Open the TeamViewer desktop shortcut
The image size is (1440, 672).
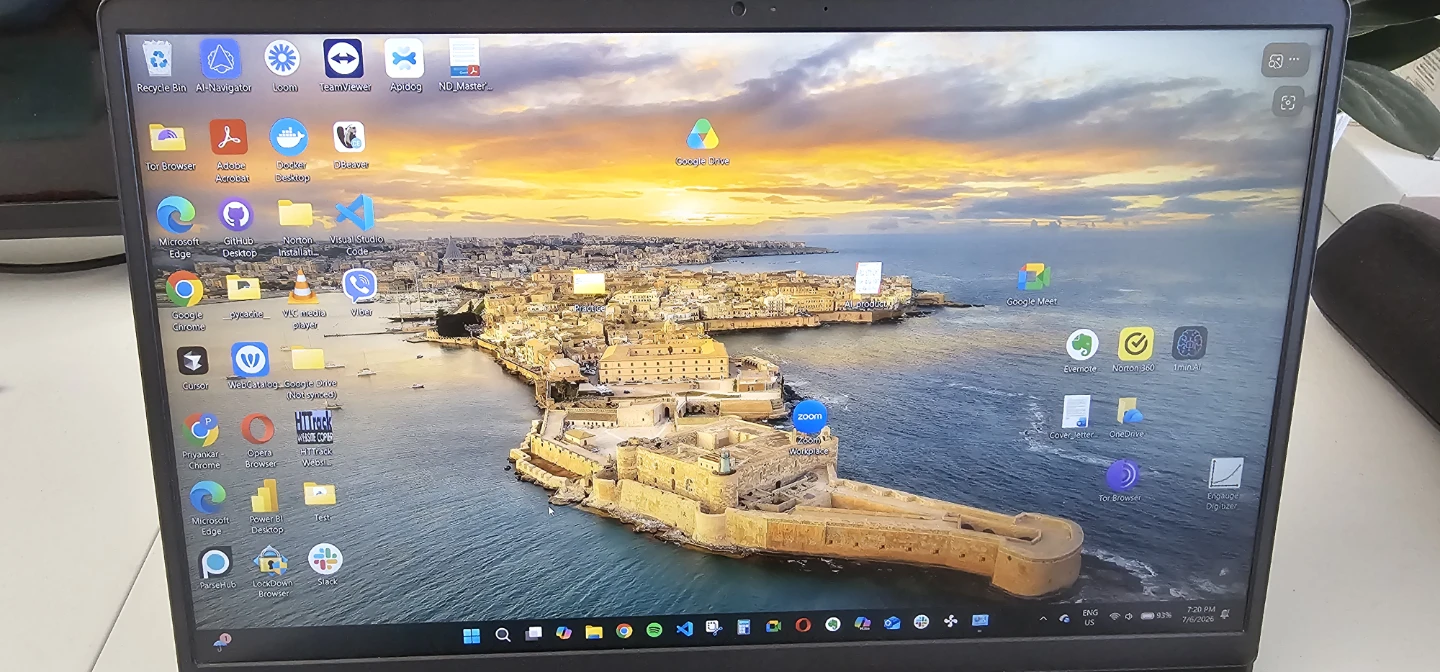(344, 66)
